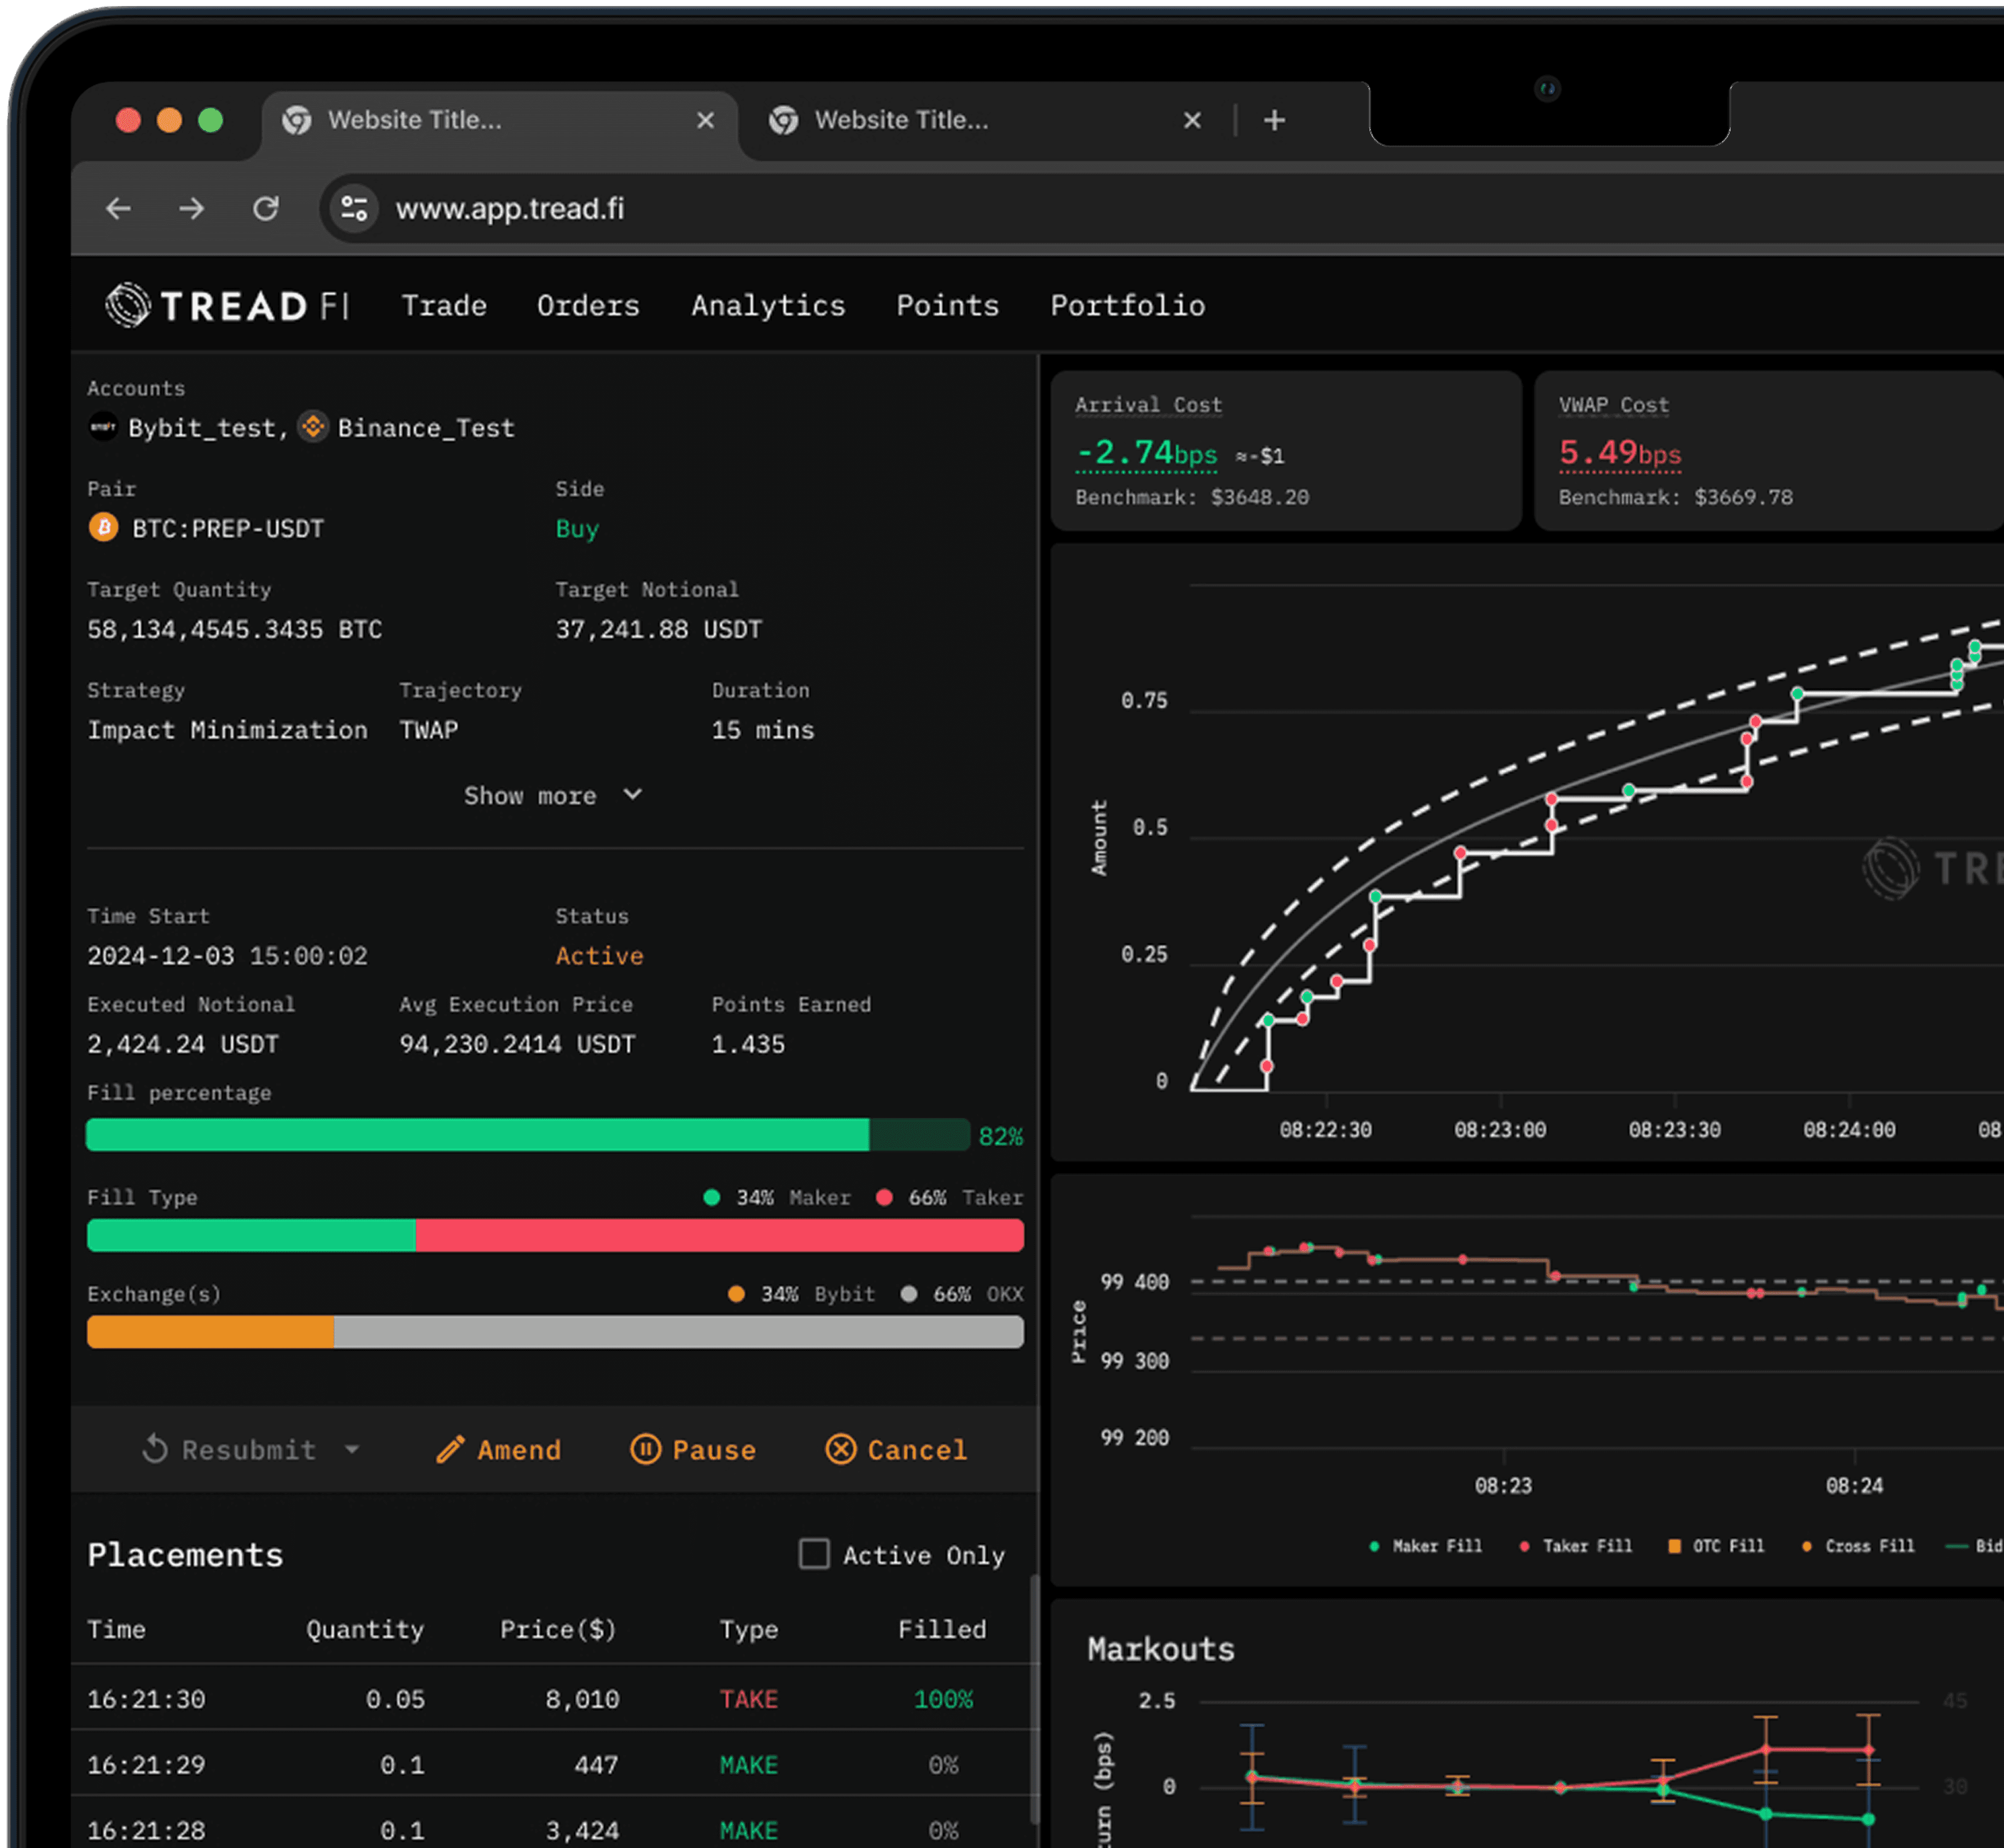Screen dimensions: 2004x1848
Task: Toggle Cross Fill in chart legend
Action: 1858,1546
